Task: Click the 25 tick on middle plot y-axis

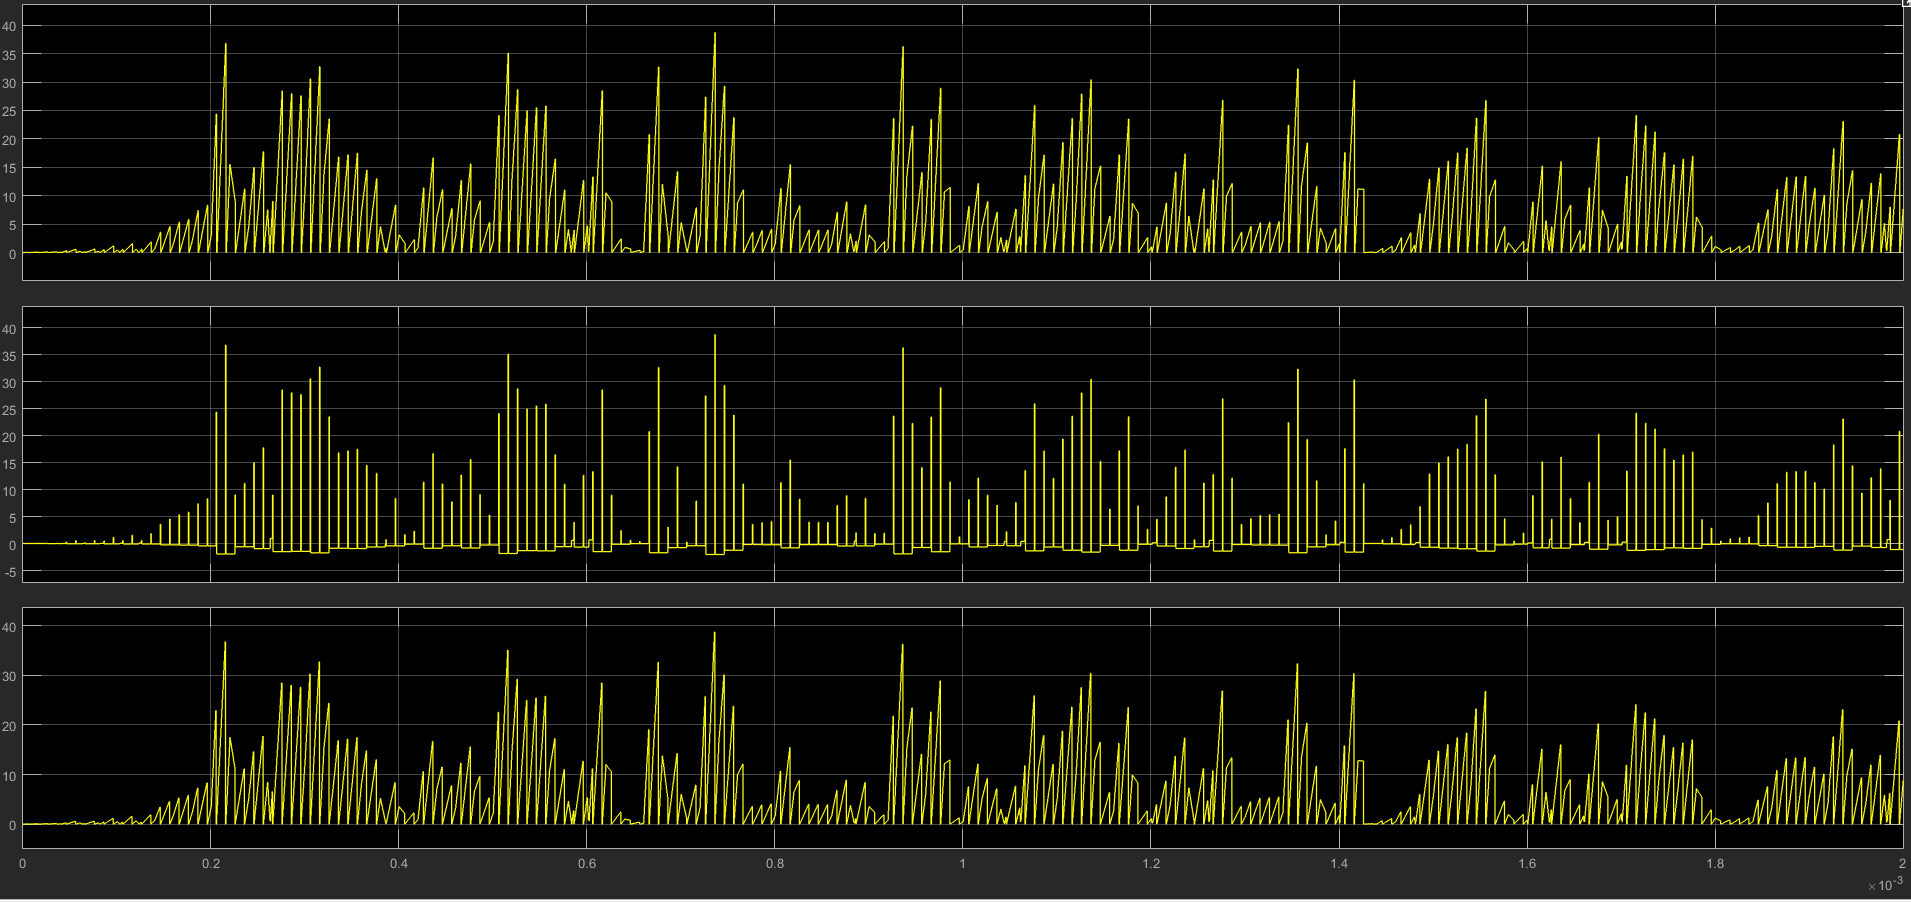Action: point(9,410)
